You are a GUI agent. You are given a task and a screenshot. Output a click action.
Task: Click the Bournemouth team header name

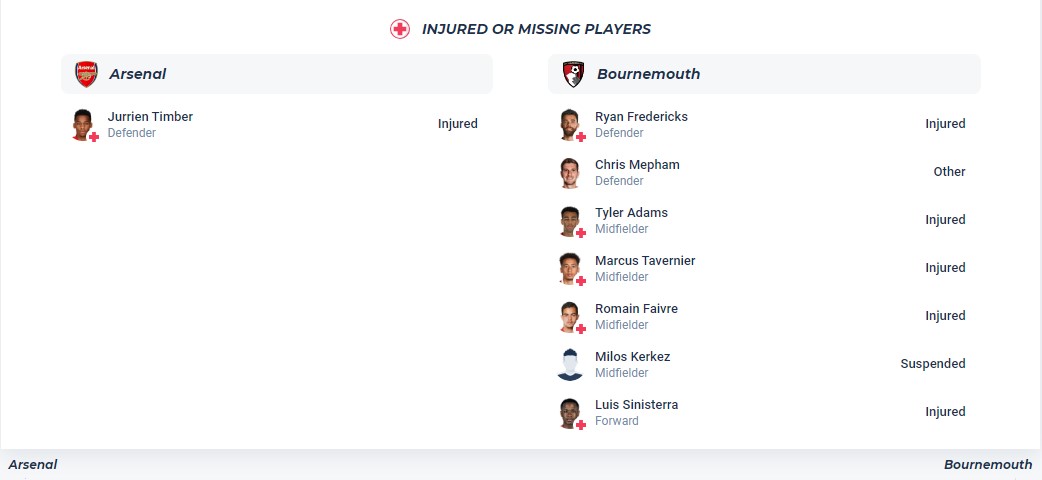pos(648,74)
